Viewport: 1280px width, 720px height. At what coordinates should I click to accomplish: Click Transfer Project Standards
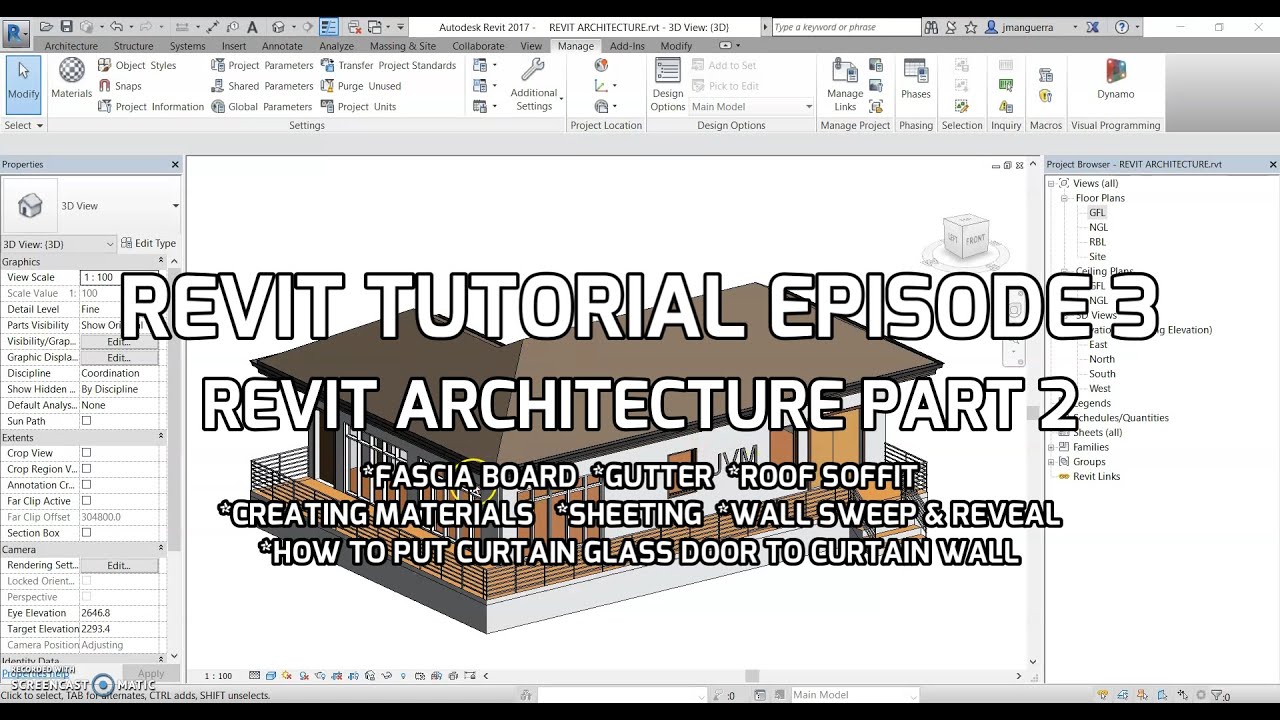click(x=388, y=65)
